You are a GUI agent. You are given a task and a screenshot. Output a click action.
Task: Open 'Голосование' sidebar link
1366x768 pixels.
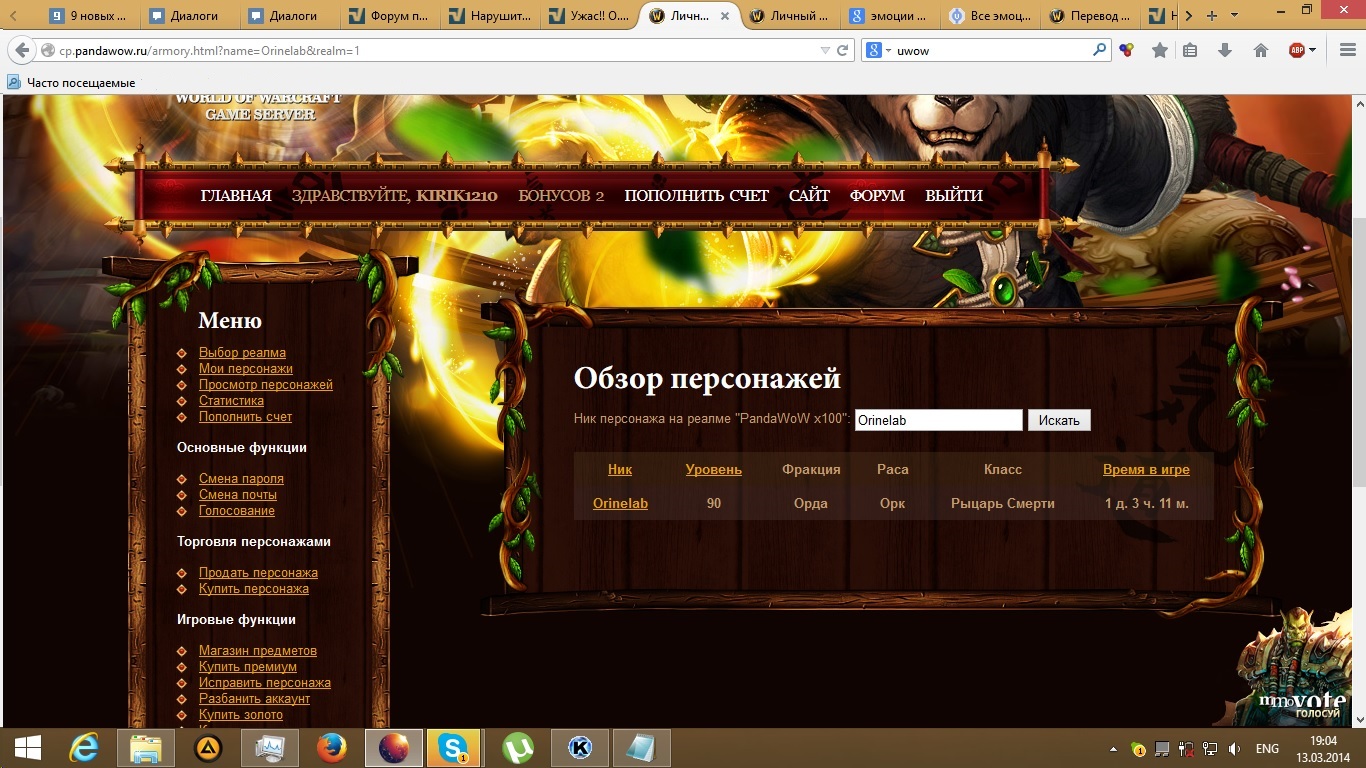click(x=237, y=511)
